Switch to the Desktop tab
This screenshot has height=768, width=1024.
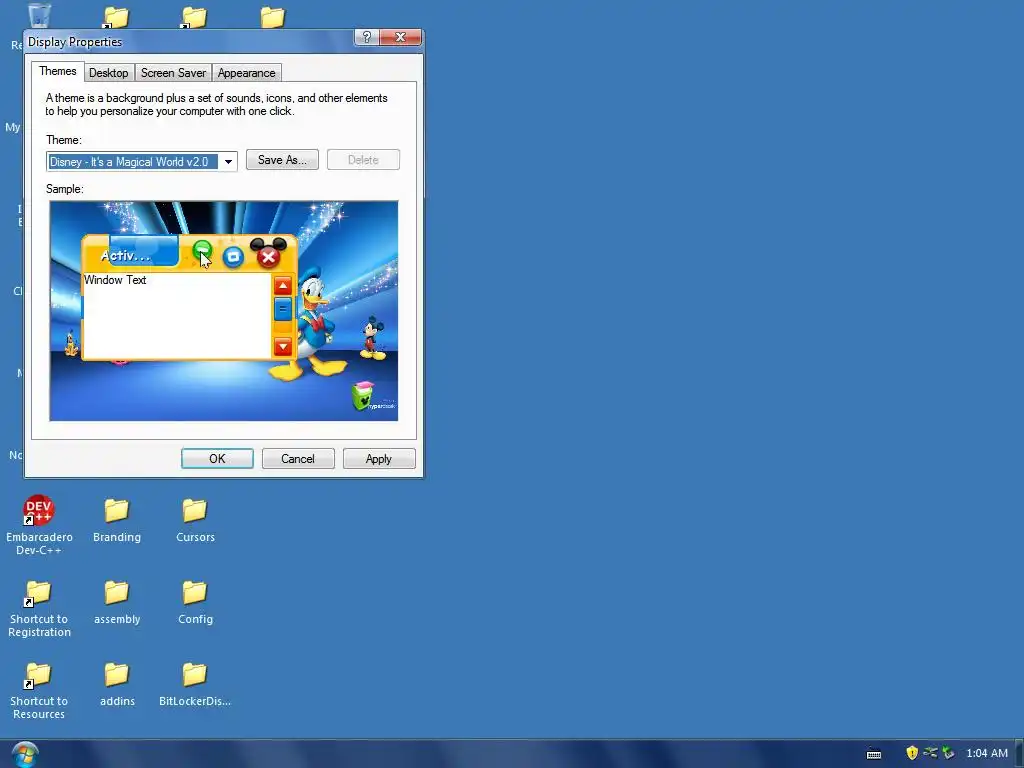[108, 73]
